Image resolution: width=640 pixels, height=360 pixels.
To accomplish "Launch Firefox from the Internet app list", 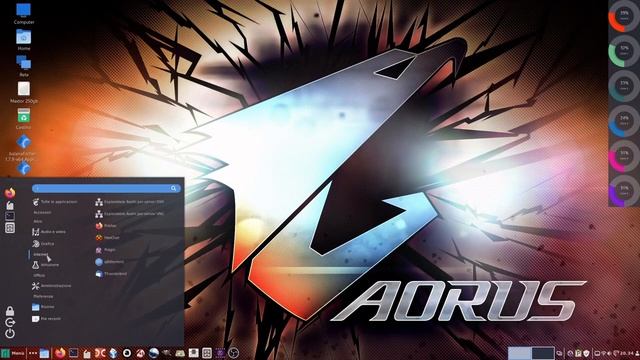I will coord(106,226).
